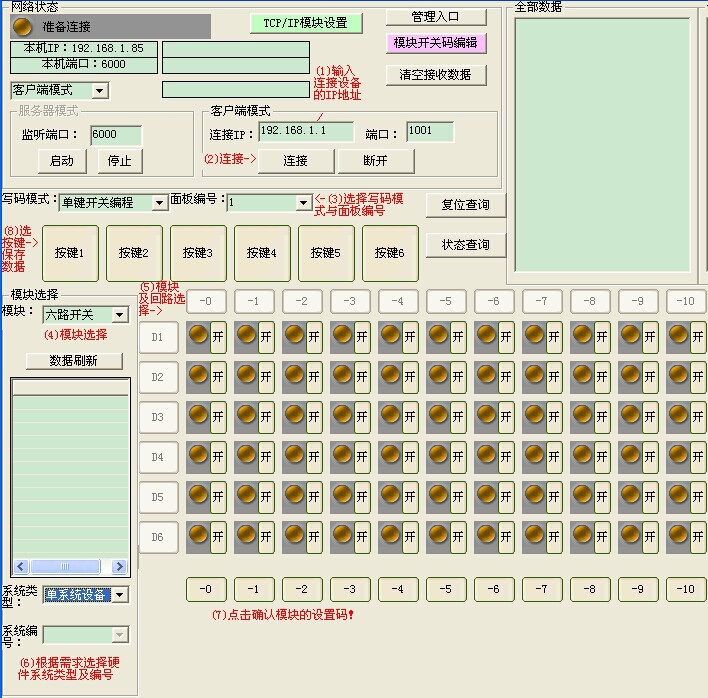Click the bottom -10 confirm code button
708x698 pixels.
point(685,589)
